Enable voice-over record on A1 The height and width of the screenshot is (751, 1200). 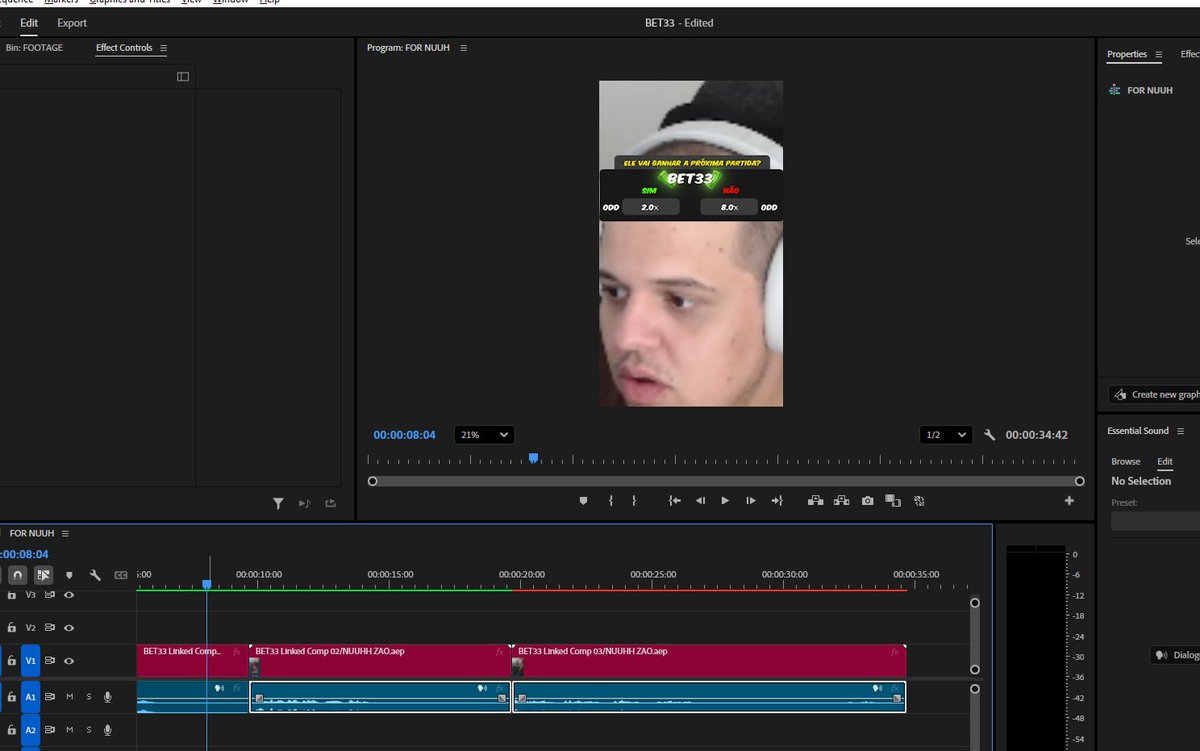pos(107,697)
